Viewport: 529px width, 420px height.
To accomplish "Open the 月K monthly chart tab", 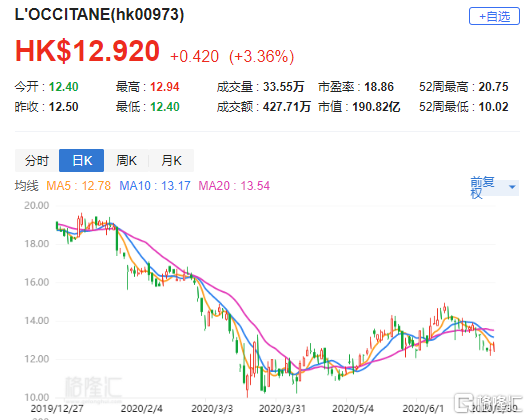I will (171, 161).
